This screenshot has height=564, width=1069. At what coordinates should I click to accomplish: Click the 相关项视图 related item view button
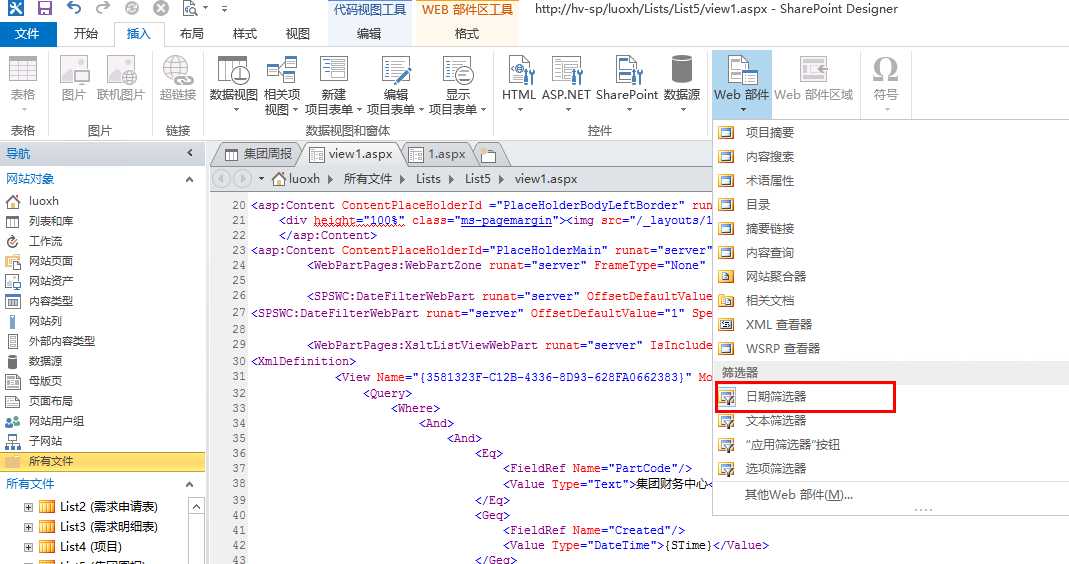coord(282,86)
